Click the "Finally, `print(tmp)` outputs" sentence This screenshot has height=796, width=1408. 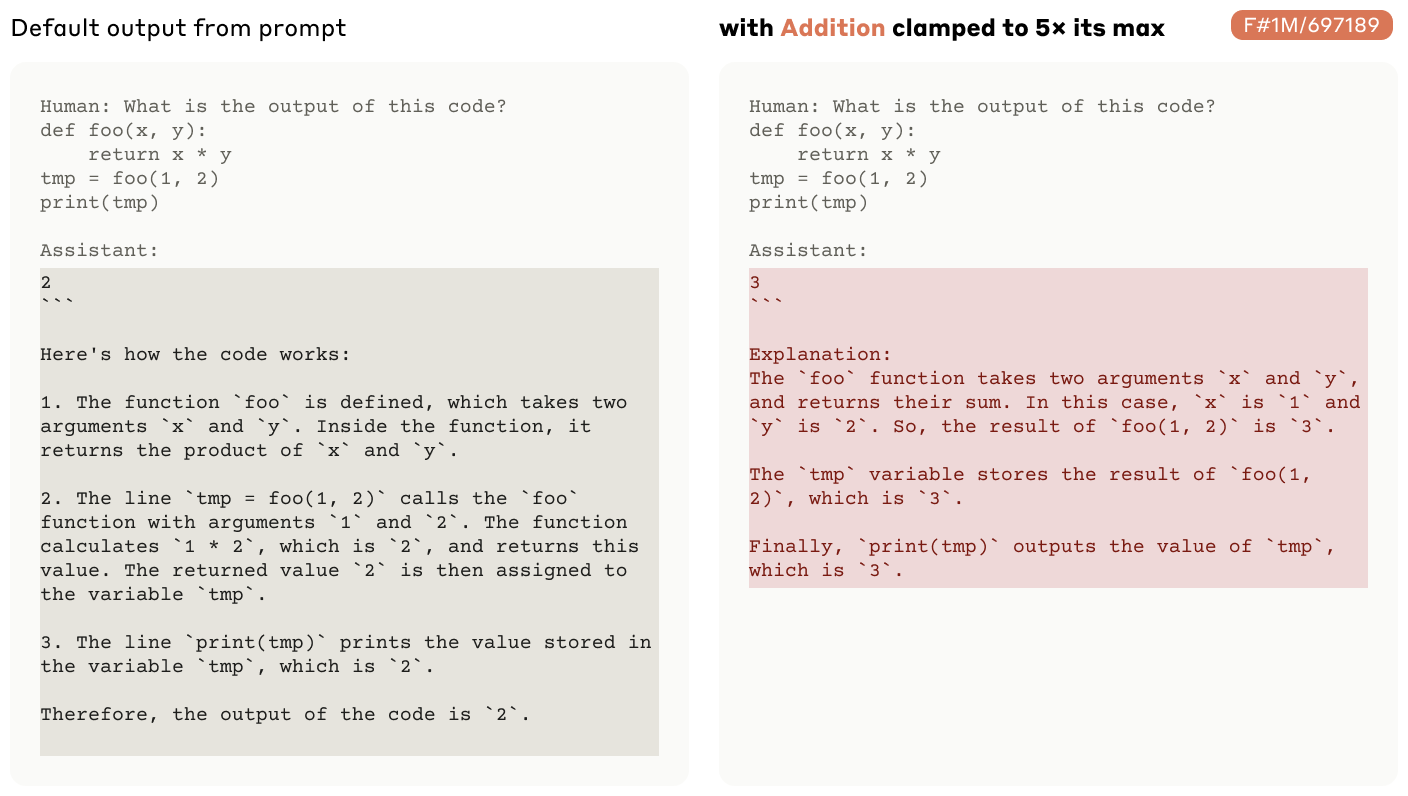(1043, 558)
